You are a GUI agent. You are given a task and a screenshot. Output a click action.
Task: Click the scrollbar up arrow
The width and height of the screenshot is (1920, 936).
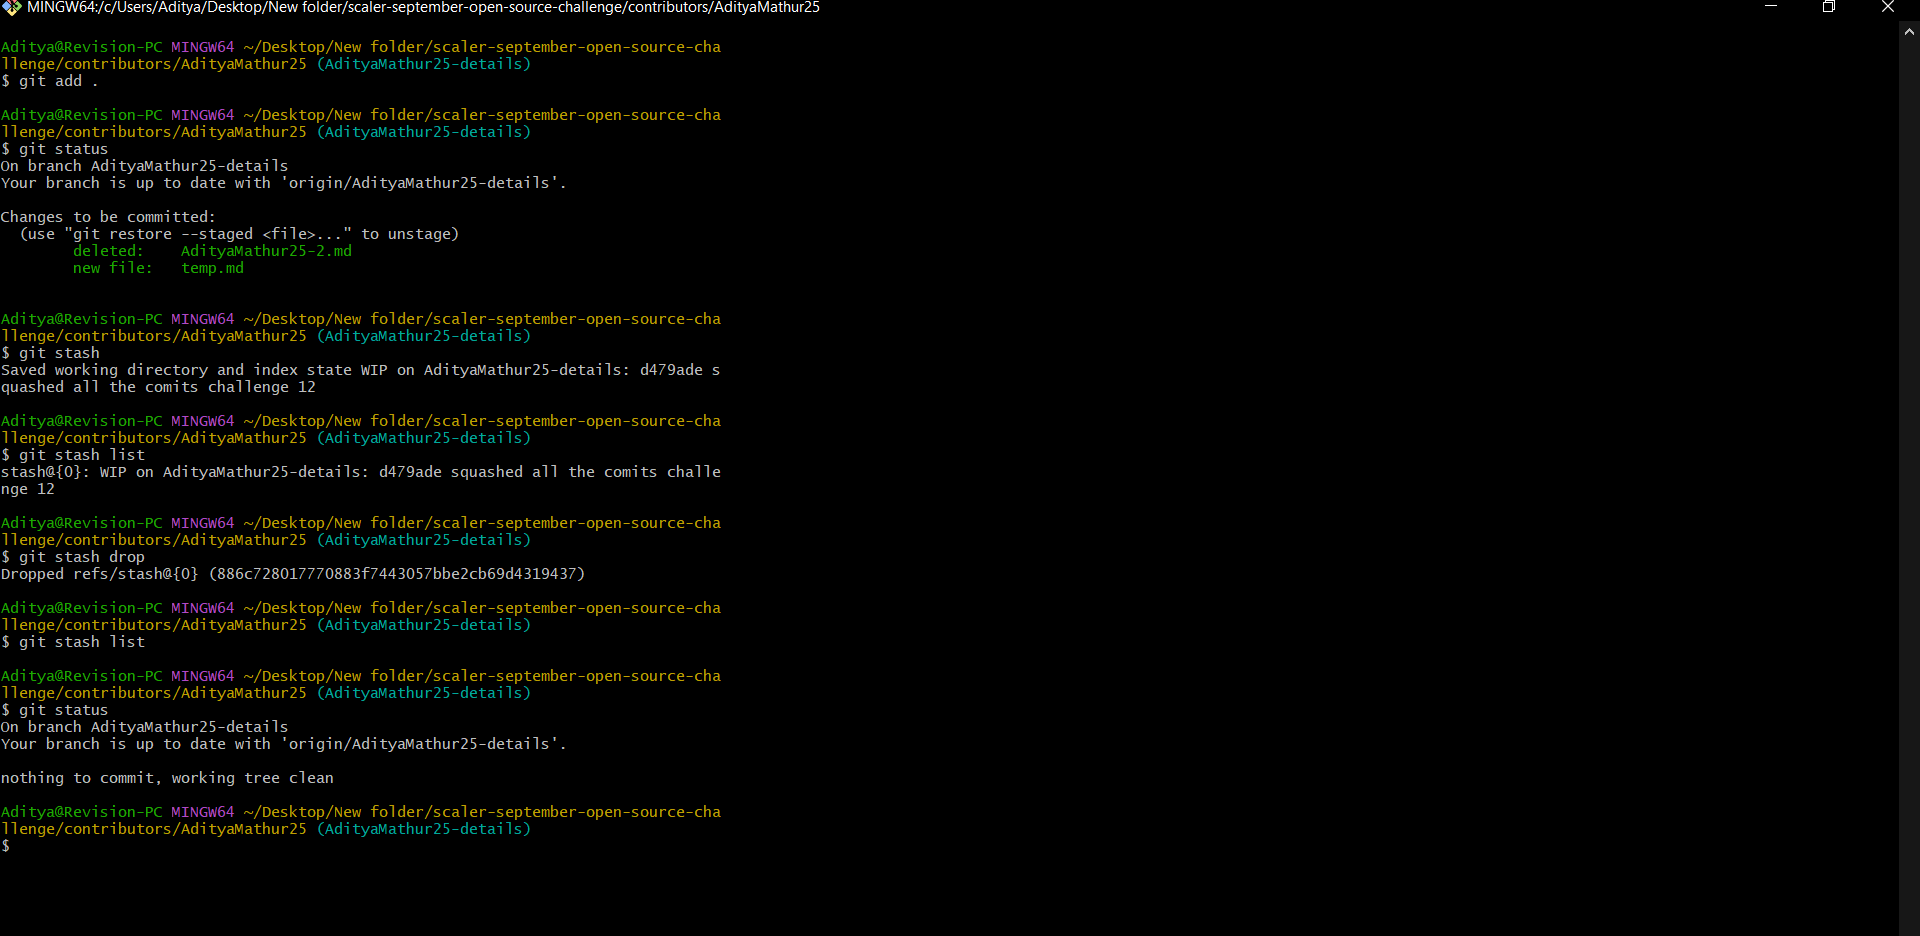pyautogui.click(x=1909, y=31)
